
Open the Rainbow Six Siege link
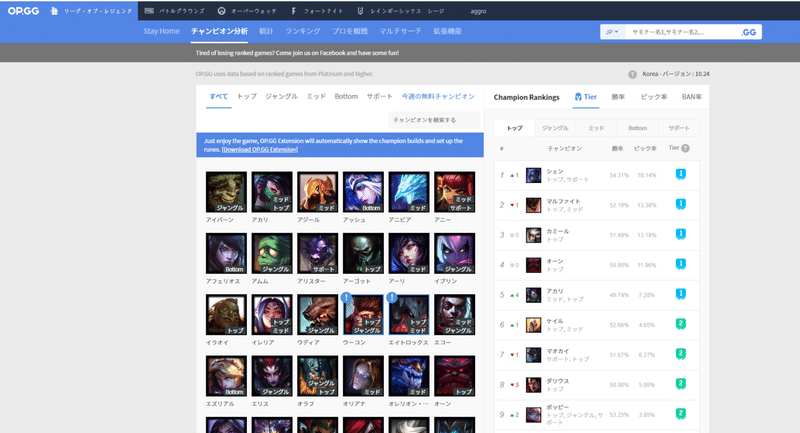point(401,11)
